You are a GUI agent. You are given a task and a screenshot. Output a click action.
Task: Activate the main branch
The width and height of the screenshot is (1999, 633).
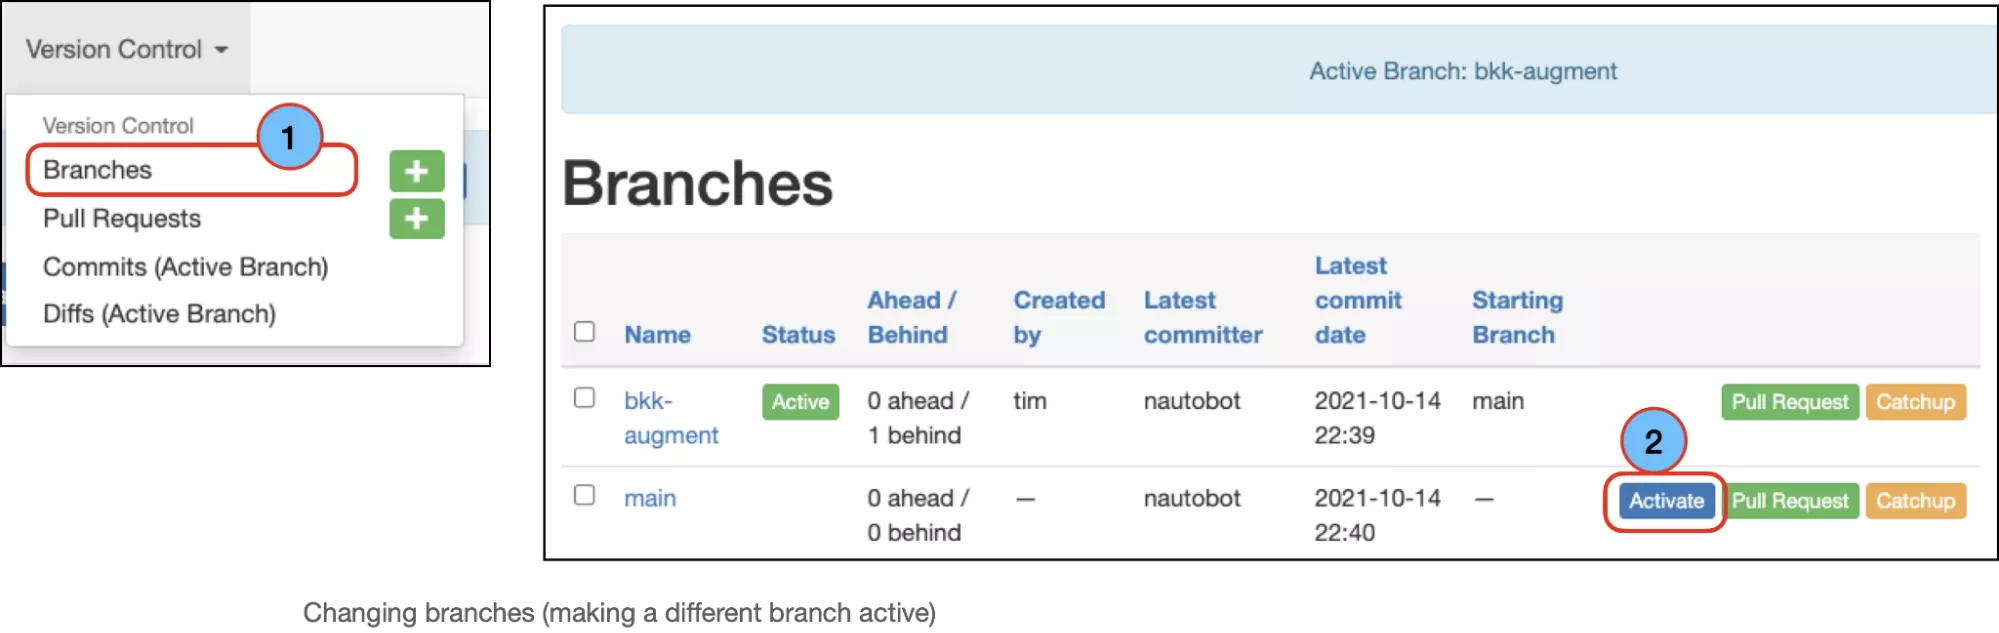point(1665,501)
